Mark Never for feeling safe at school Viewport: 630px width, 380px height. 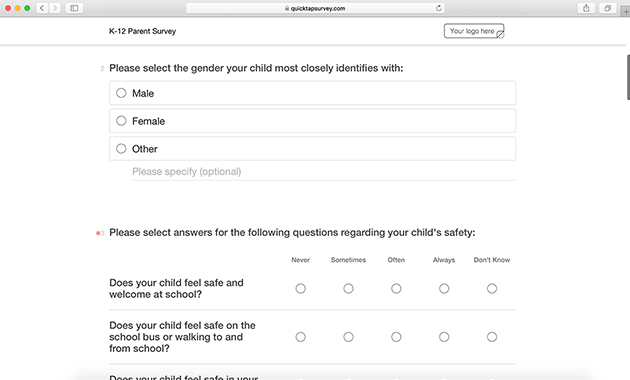click(x=301, y=288)
